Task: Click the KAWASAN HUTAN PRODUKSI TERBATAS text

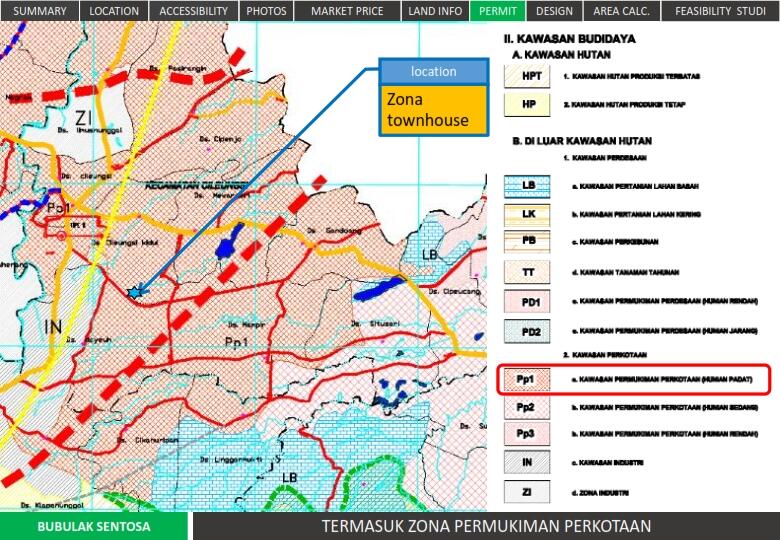Action: (x=636, y=77)
